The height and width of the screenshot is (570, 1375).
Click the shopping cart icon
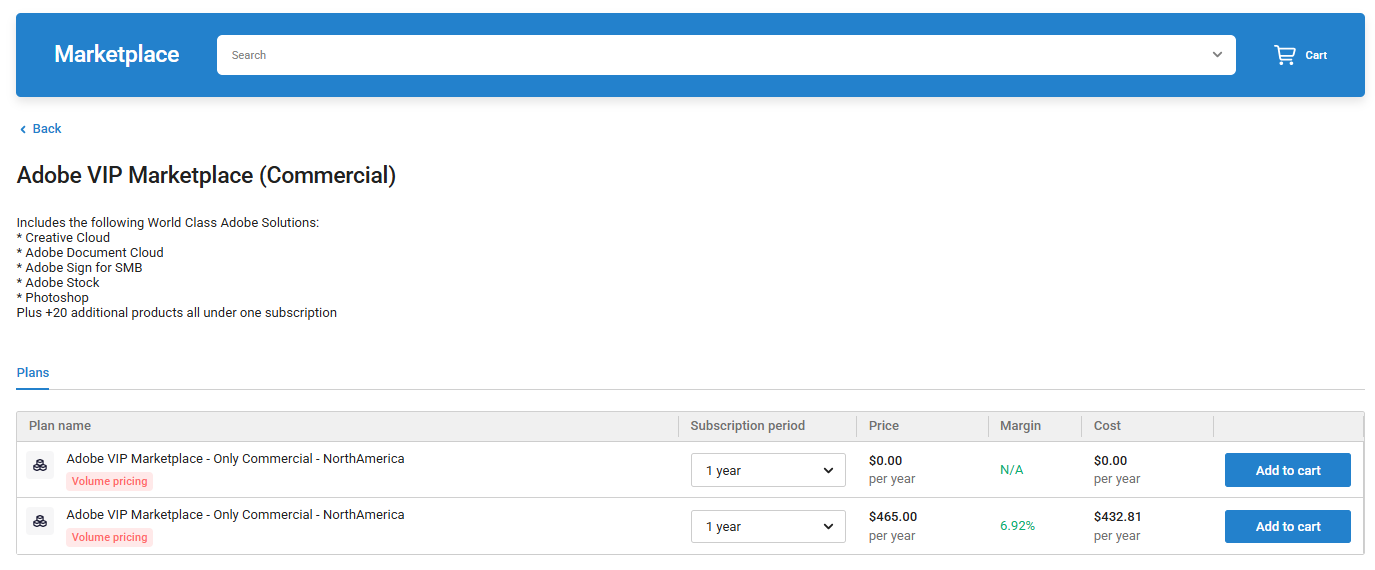point(1284,55)
